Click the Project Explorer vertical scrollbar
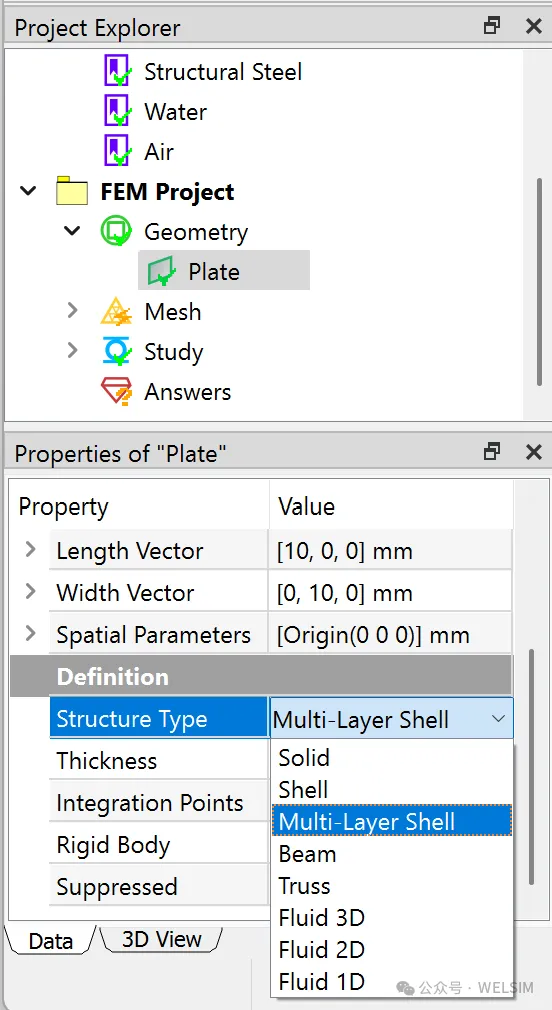Image resolution: width=552 pixels, height=1010 pixels. click(x=540, y=282)
